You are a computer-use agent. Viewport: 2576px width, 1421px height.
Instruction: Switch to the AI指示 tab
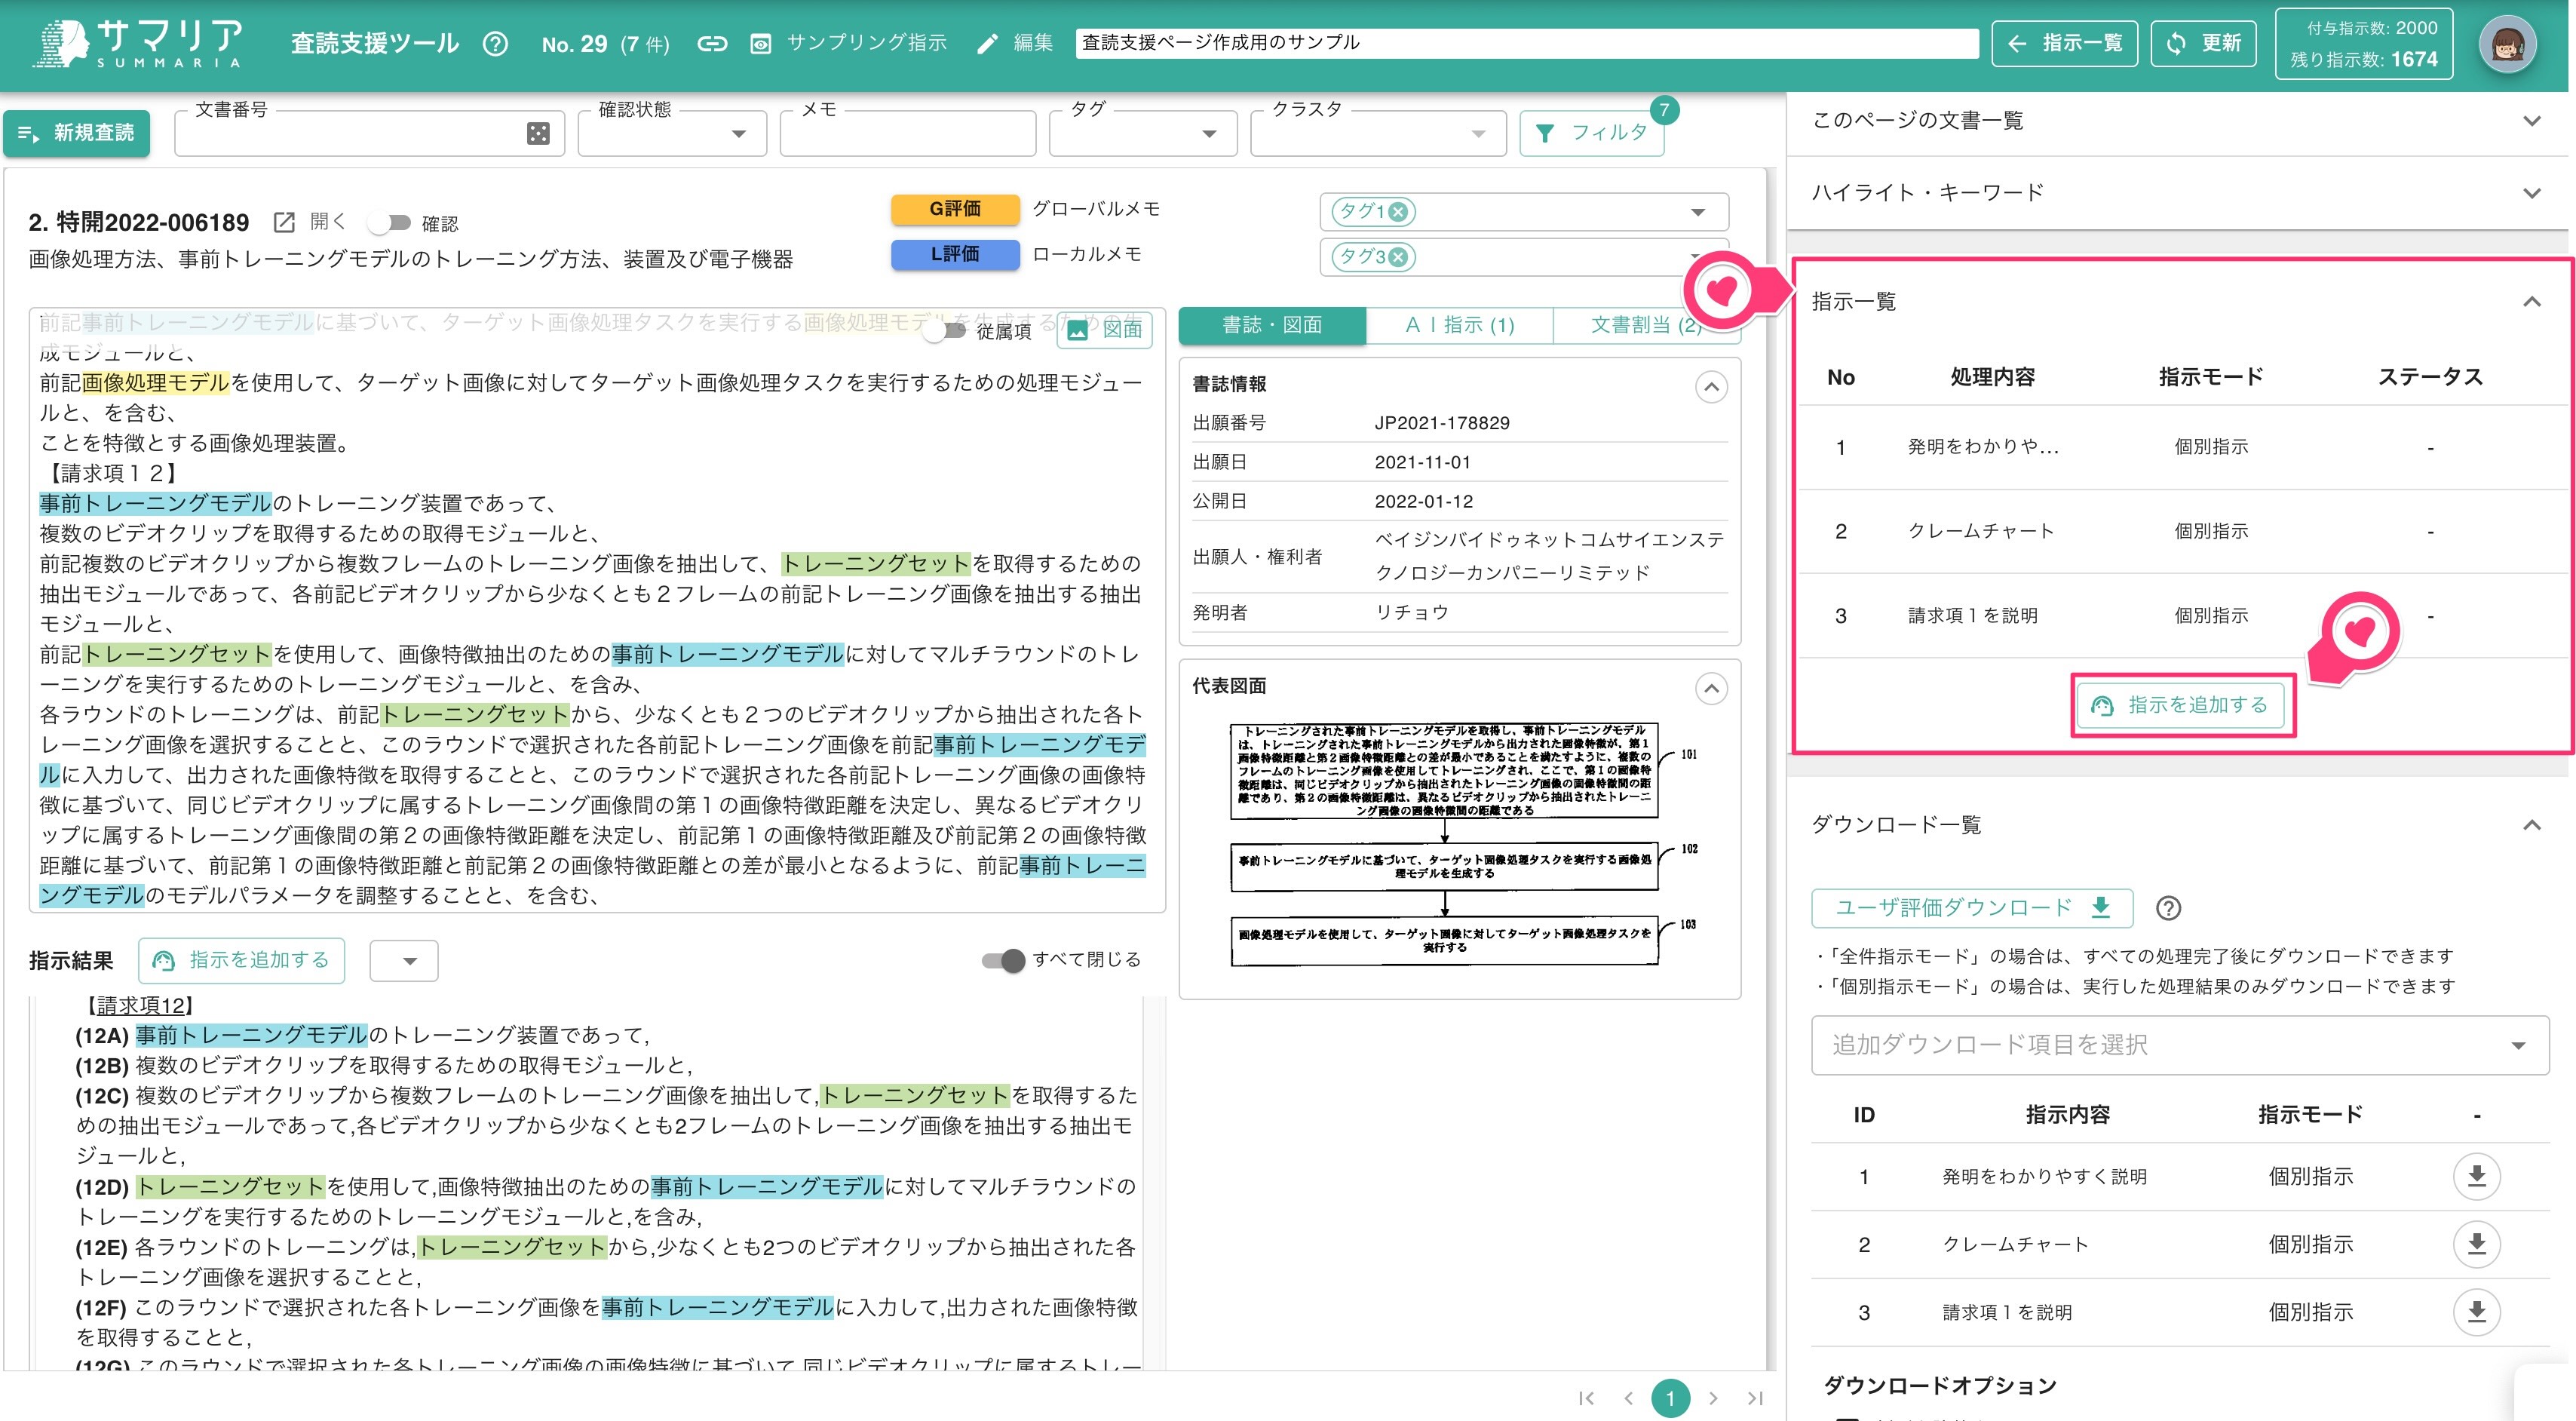(1459, 325)
